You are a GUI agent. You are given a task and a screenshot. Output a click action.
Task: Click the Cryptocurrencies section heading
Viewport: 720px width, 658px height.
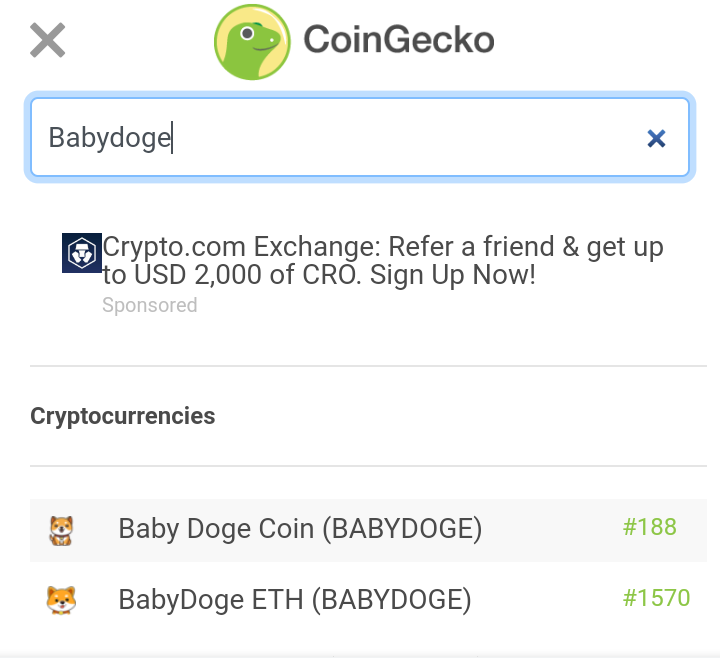(123, 416)
